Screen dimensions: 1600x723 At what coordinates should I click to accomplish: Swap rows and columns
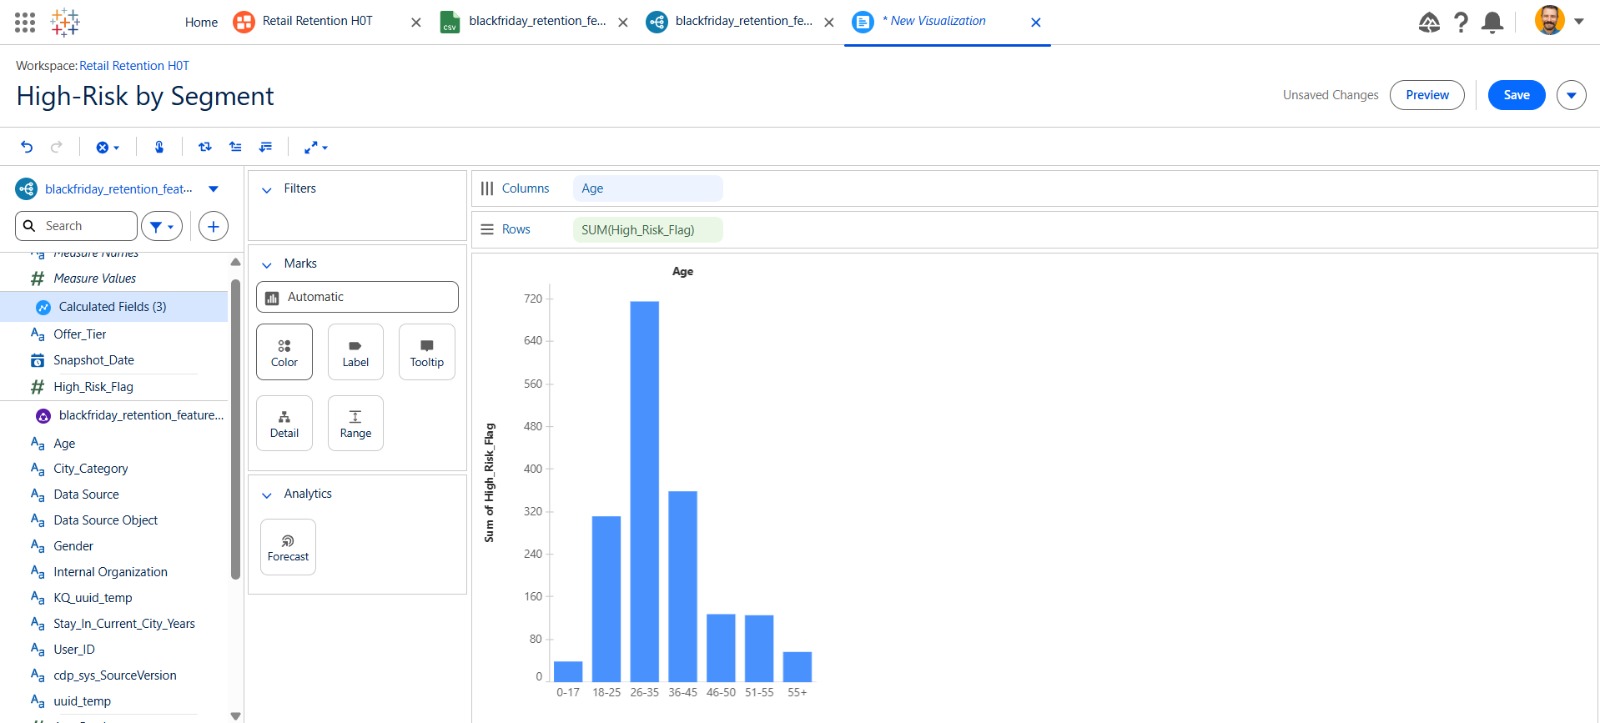(205, 147)
